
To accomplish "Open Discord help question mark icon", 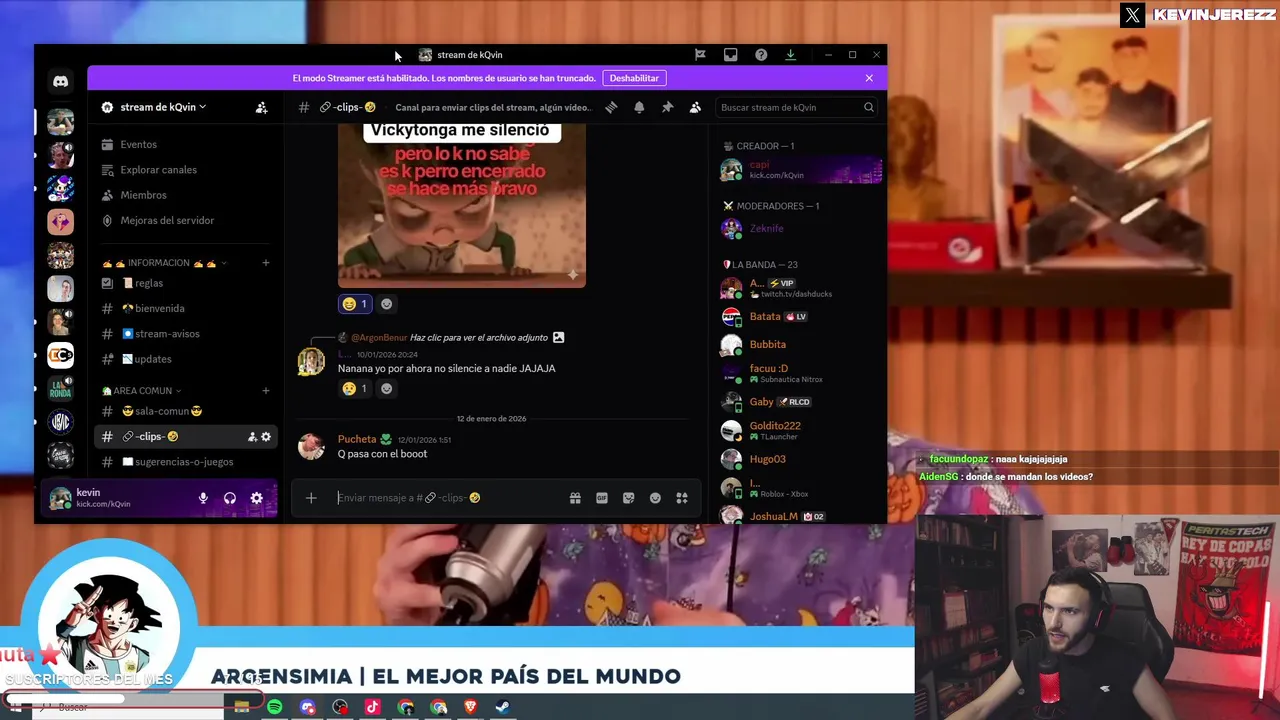I will tap(761, 55).
